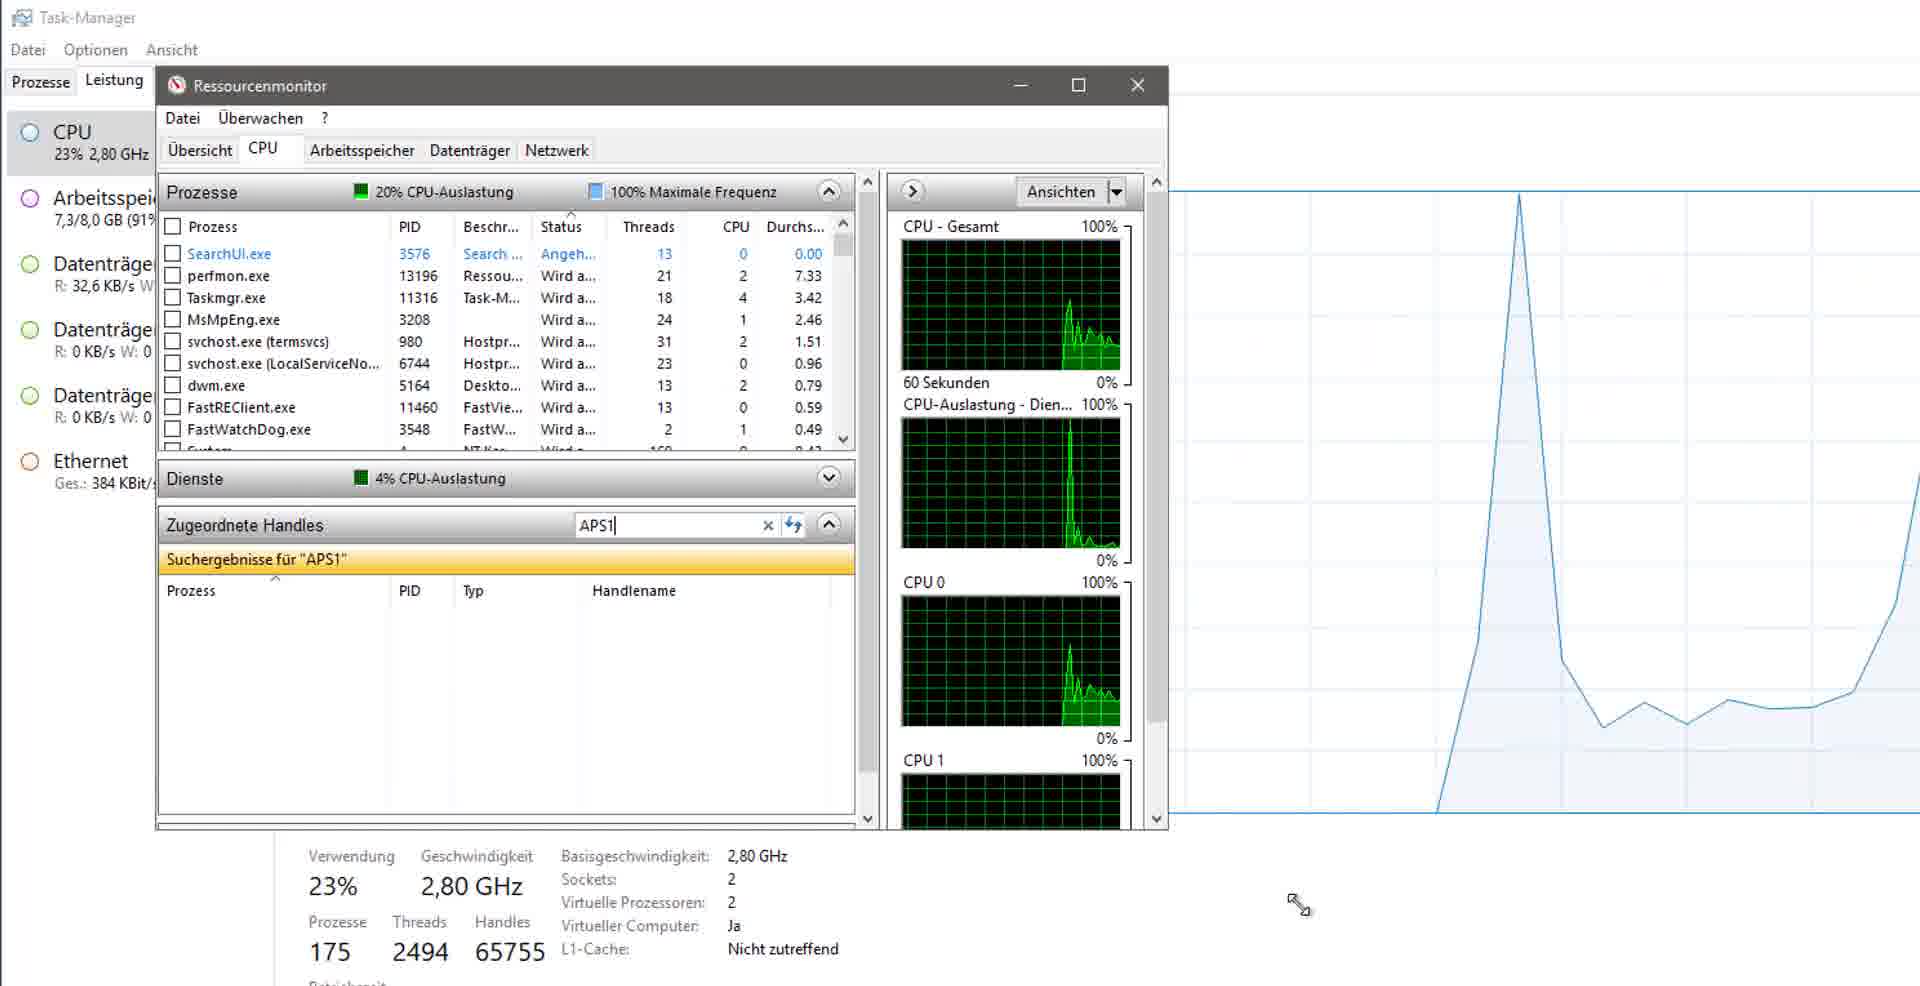Click the Ethernet circle icon in sidebar
Image resolution: width=1920 pixels, height=986 pixels.
tap(30, 461)
